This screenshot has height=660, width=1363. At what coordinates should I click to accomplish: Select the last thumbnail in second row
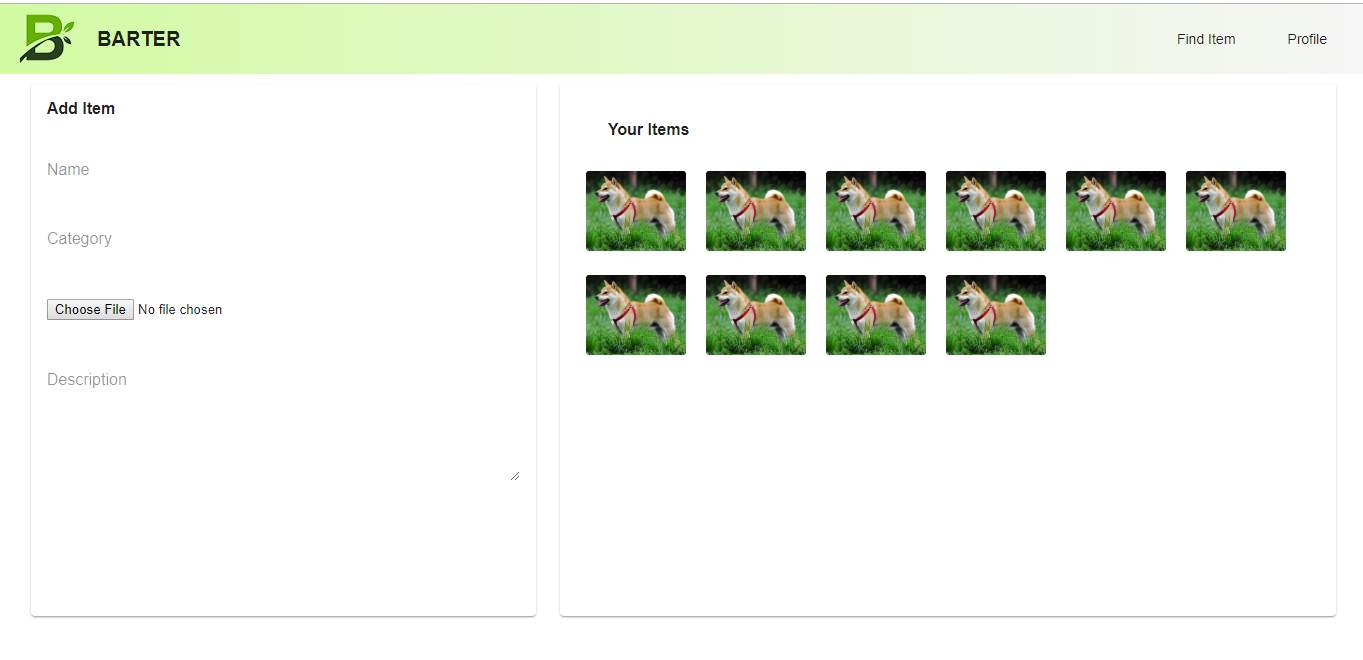(x=996, y=315)
